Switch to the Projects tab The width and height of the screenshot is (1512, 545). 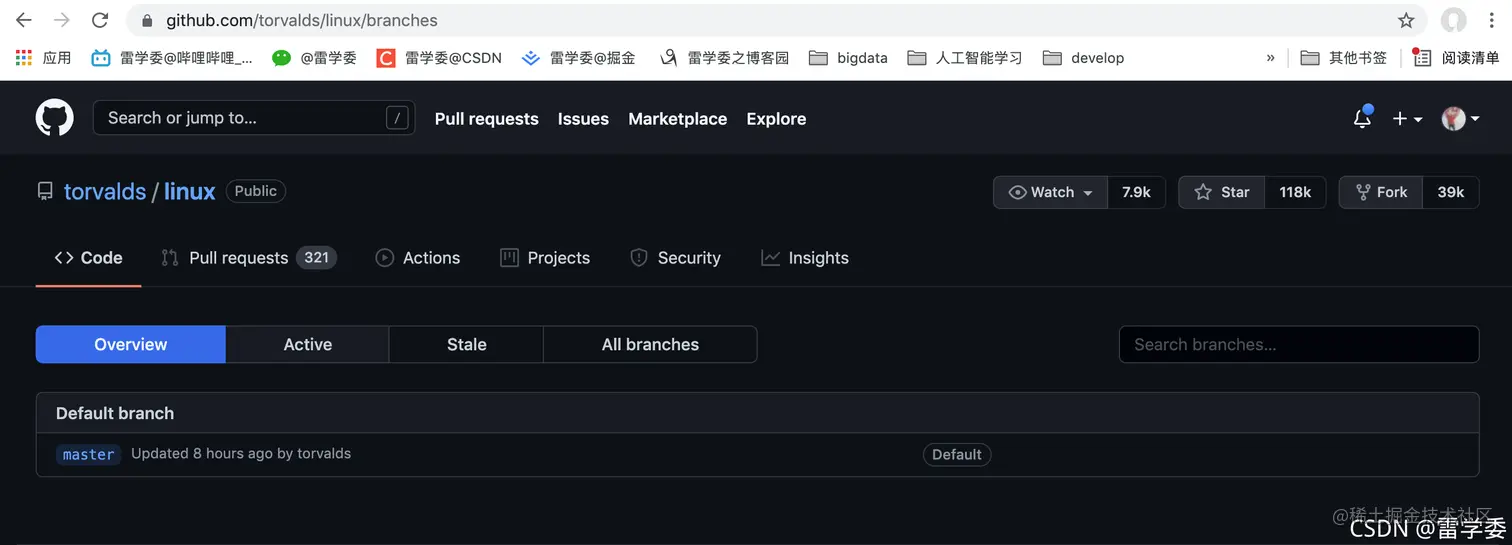545,258
